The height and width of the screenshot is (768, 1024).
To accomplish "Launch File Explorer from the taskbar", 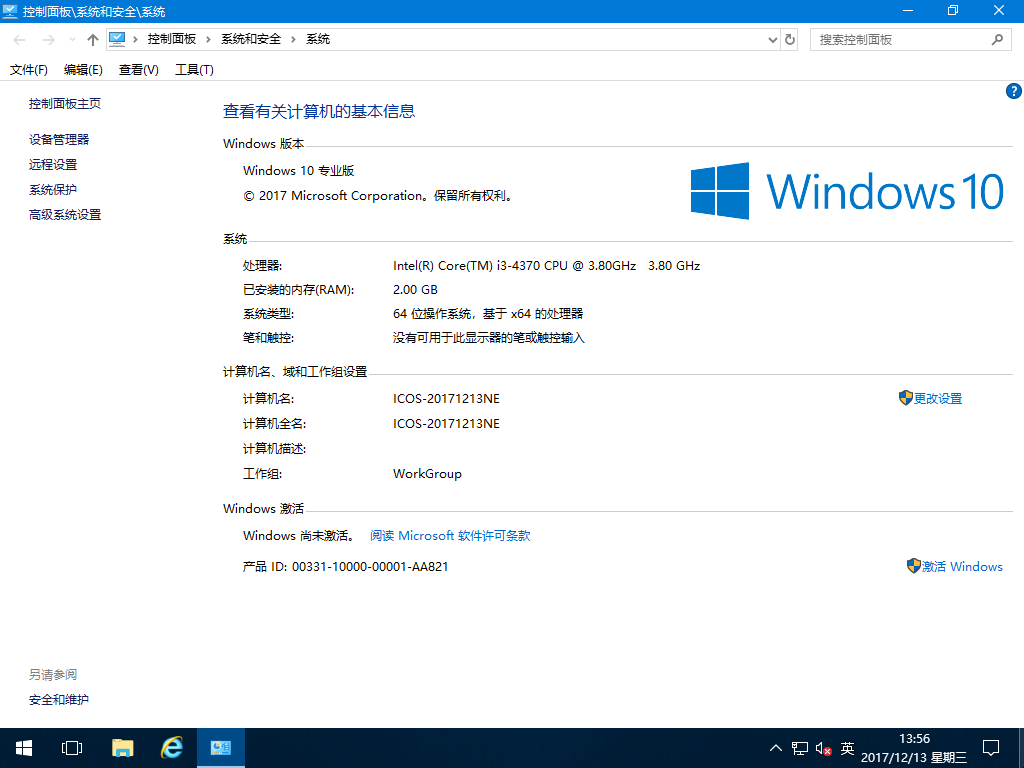I will 122,748.
